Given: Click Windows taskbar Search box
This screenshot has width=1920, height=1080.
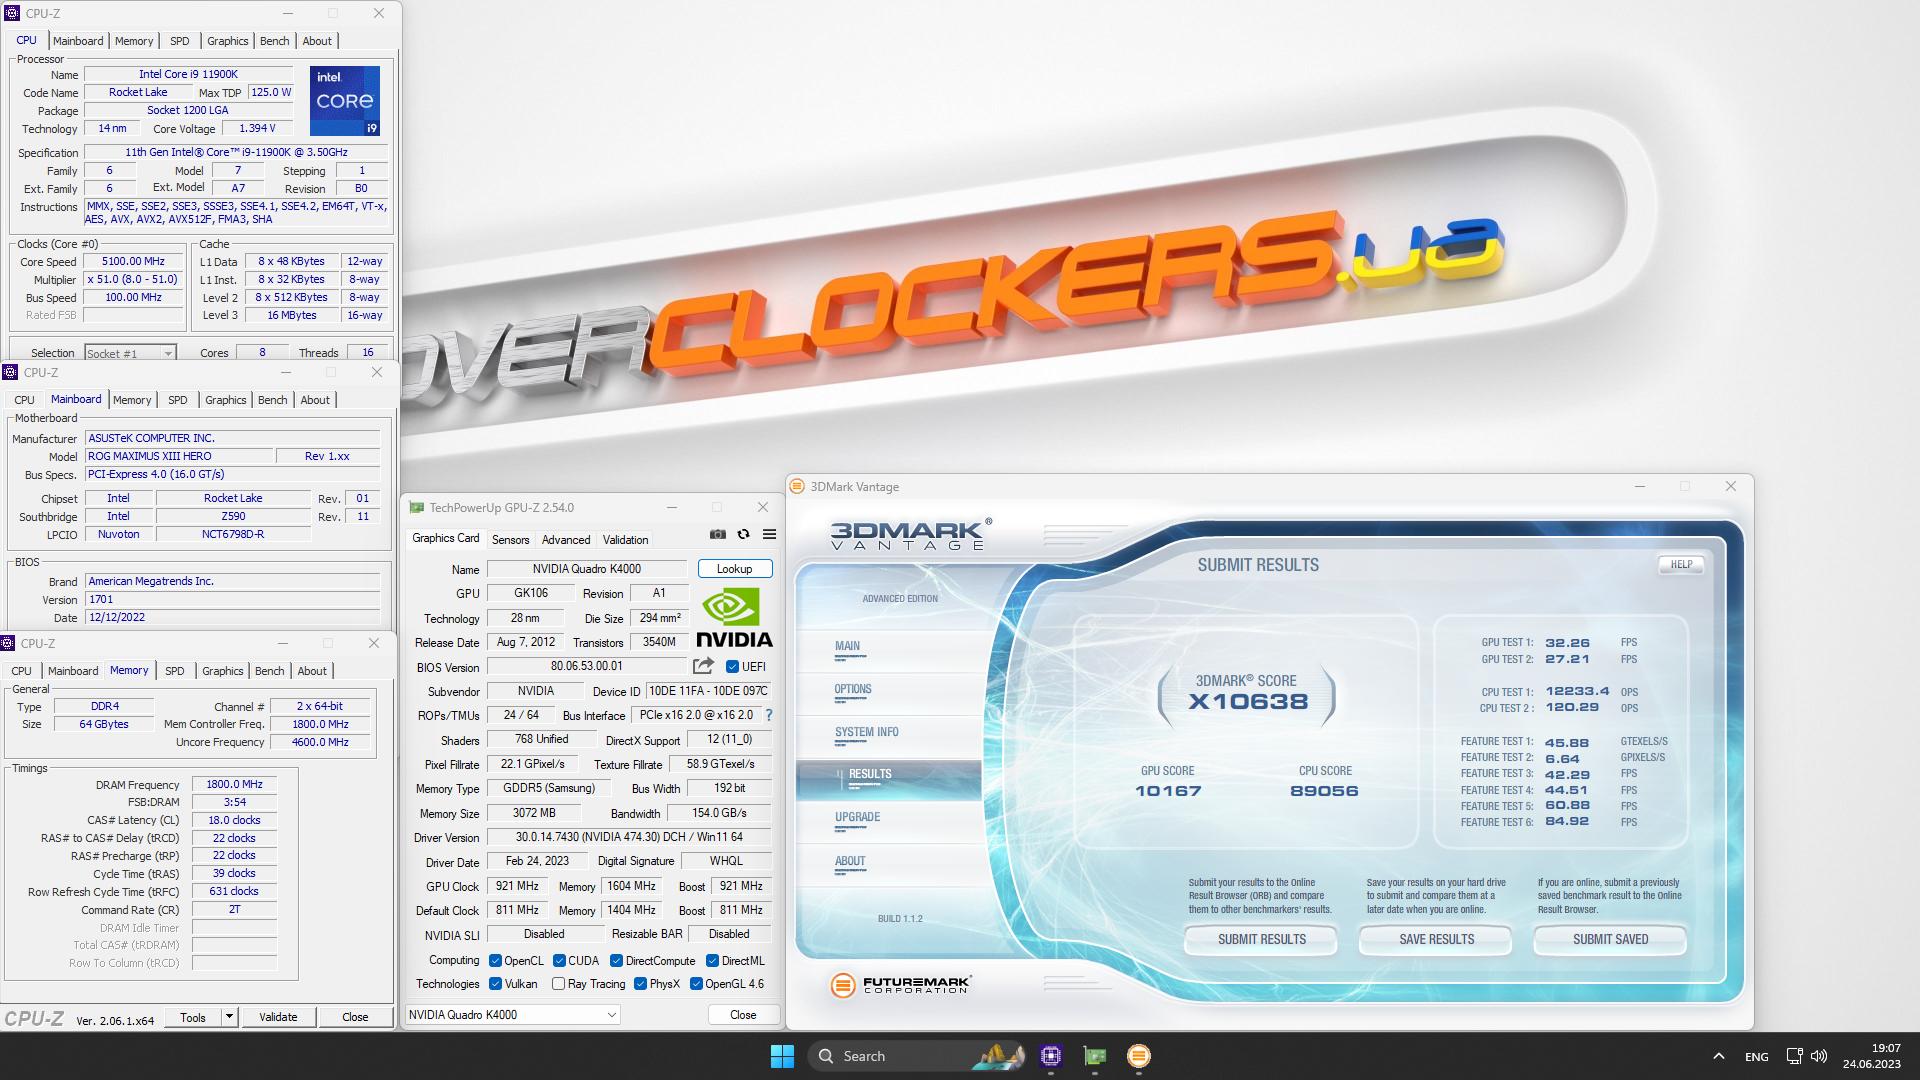Looking at the screenshot, I should coord(917,1056).
